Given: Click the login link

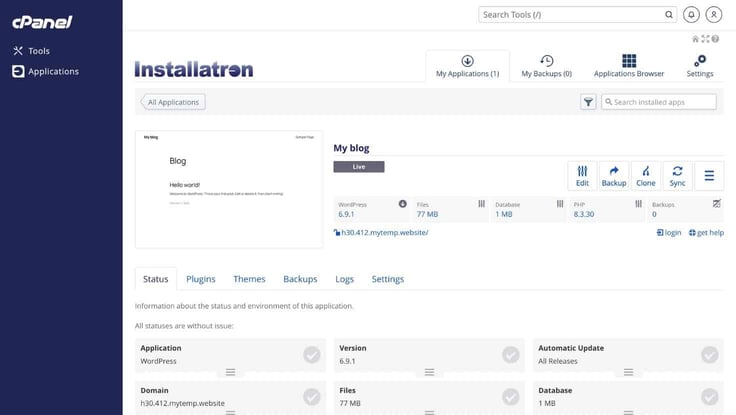Looking at the screenshot, I should [x=669, y=232].
